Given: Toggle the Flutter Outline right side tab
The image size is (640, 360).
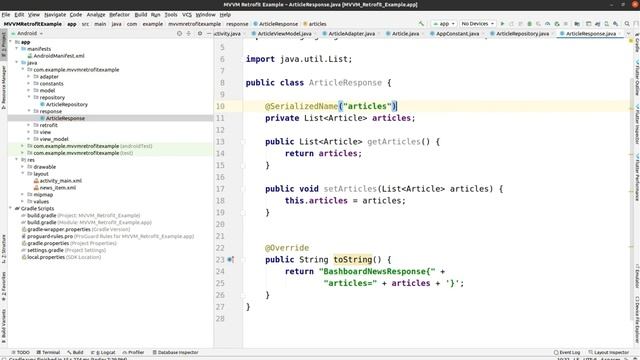Looking at the screenshot, I should point(637,78).
